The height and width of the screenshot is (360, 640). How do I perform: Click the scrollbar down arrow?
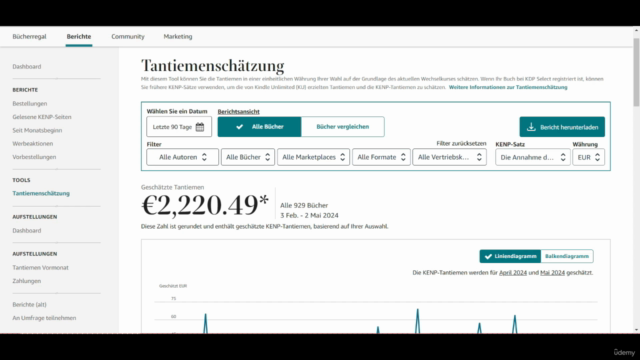pyautogui.click(x=636, y=330)
